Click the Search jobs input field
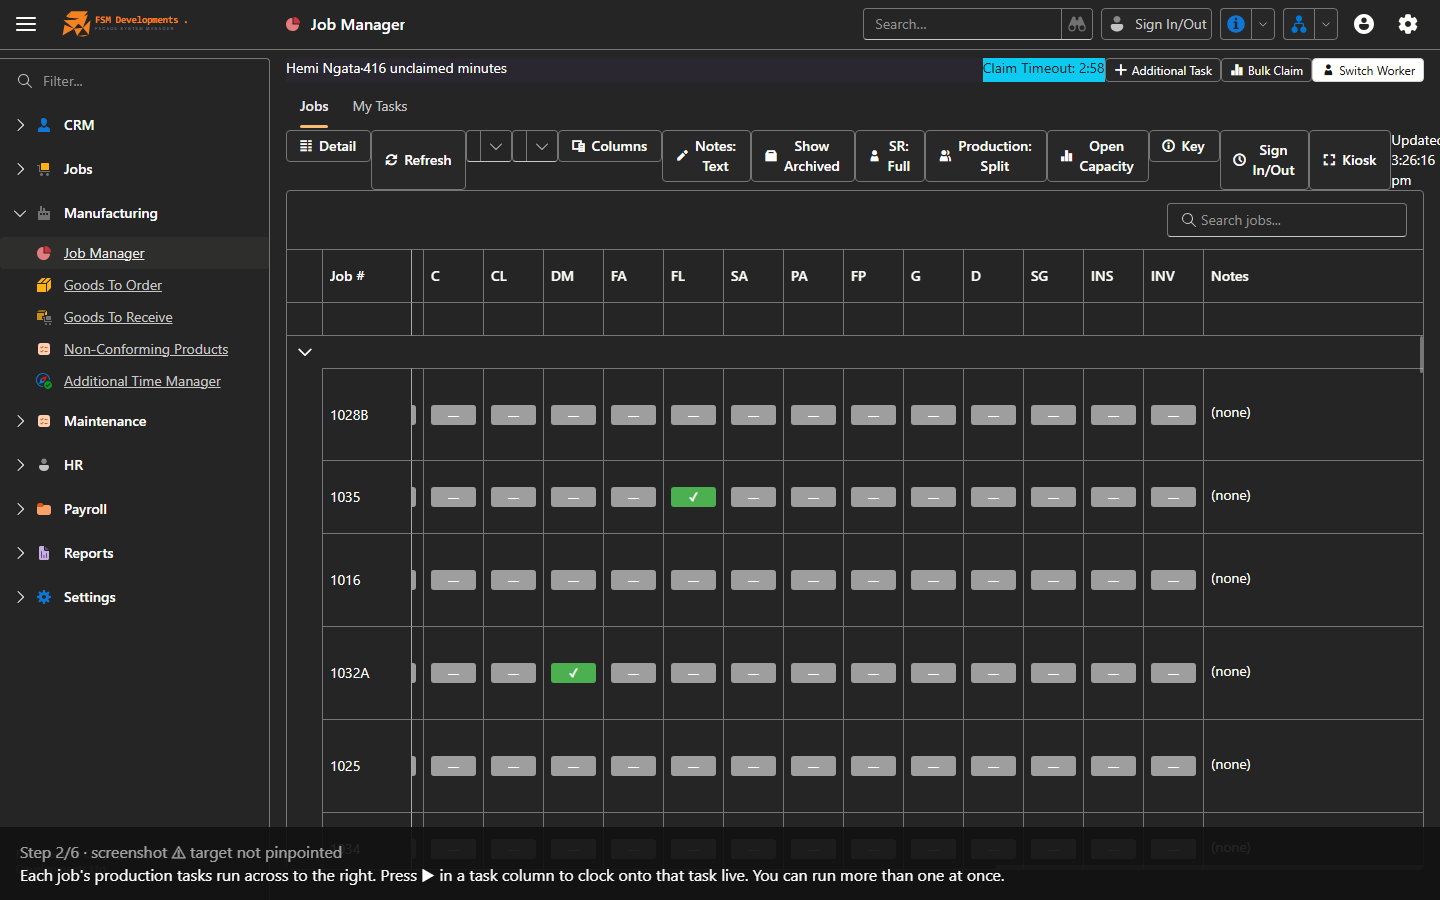 [1287, 220]
